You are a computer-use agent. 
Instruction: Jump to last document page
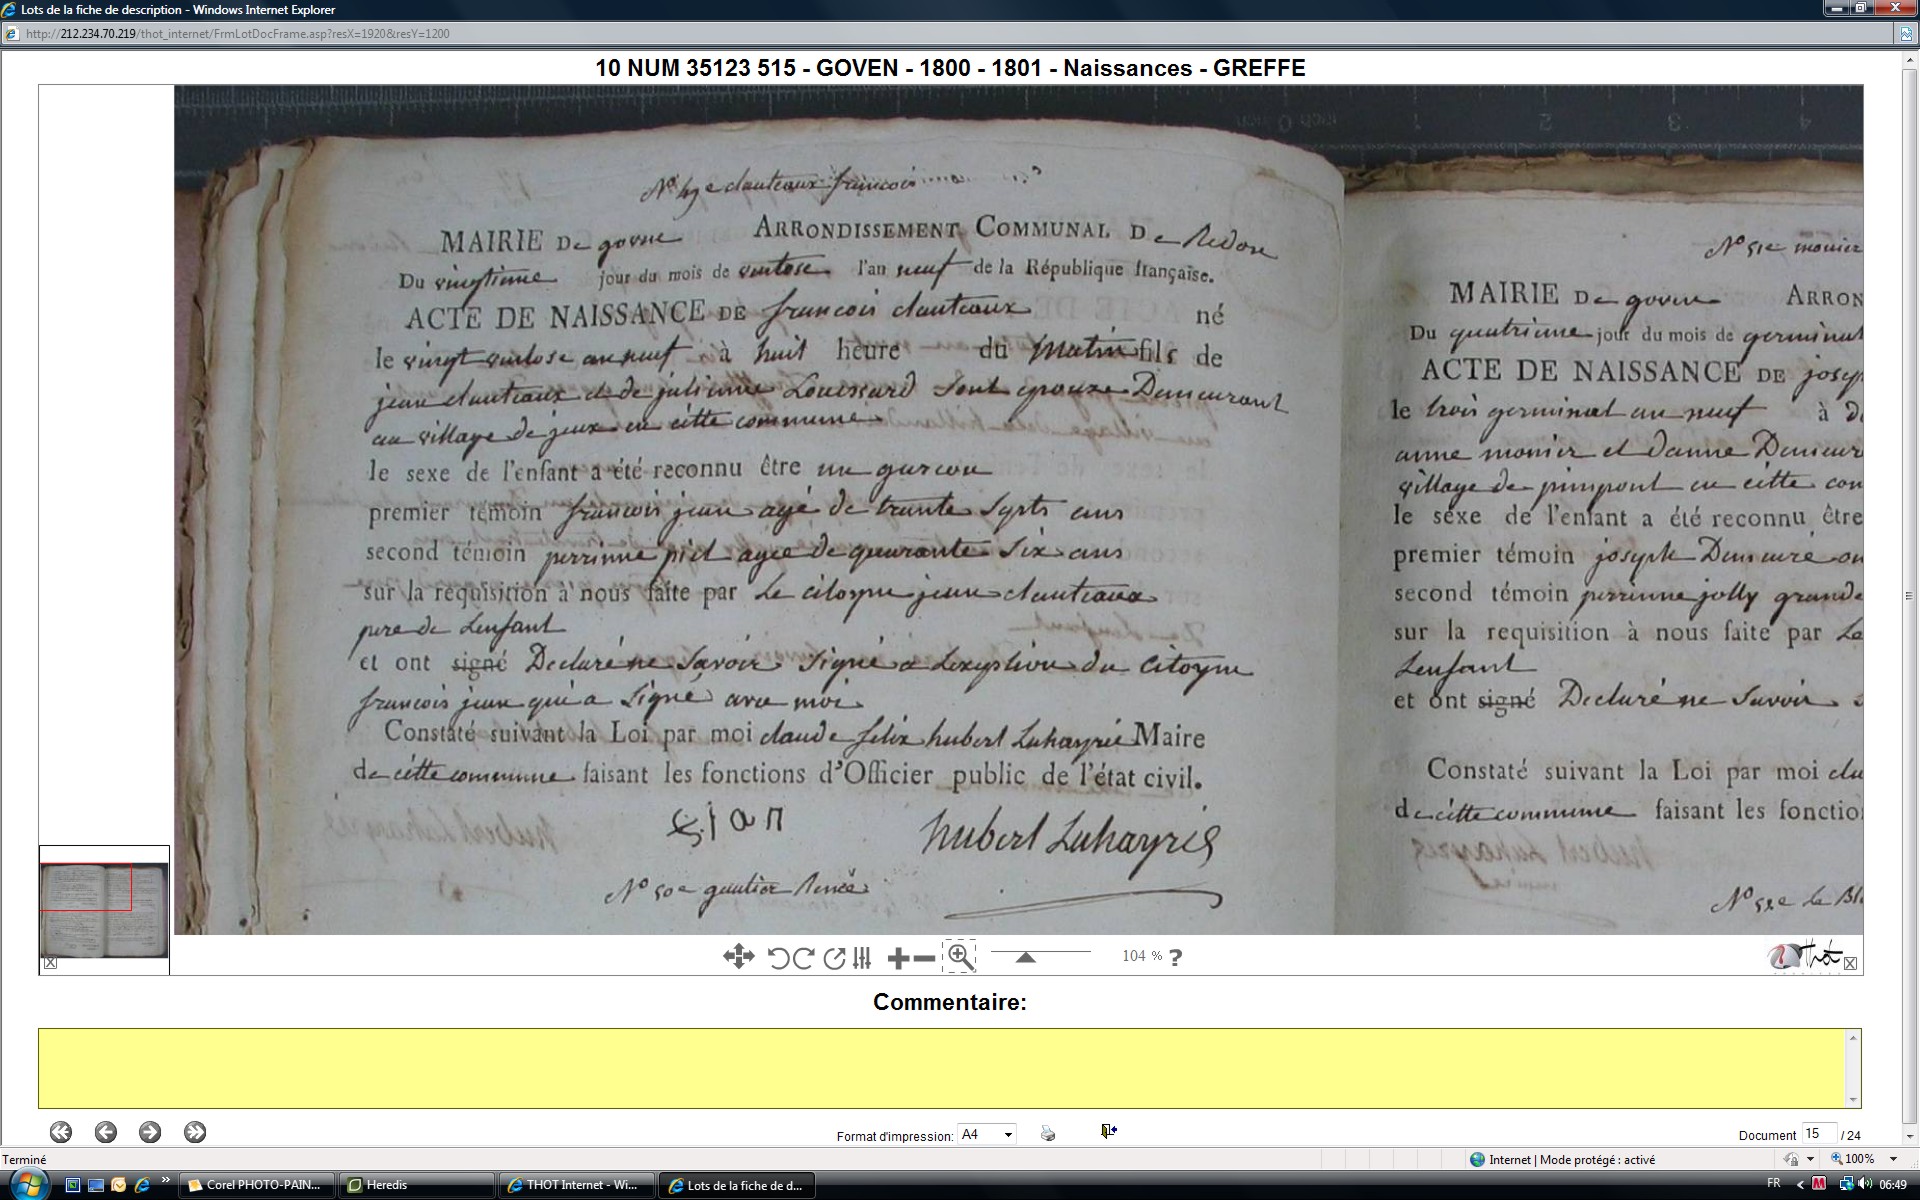click(x=195, y=1132)
